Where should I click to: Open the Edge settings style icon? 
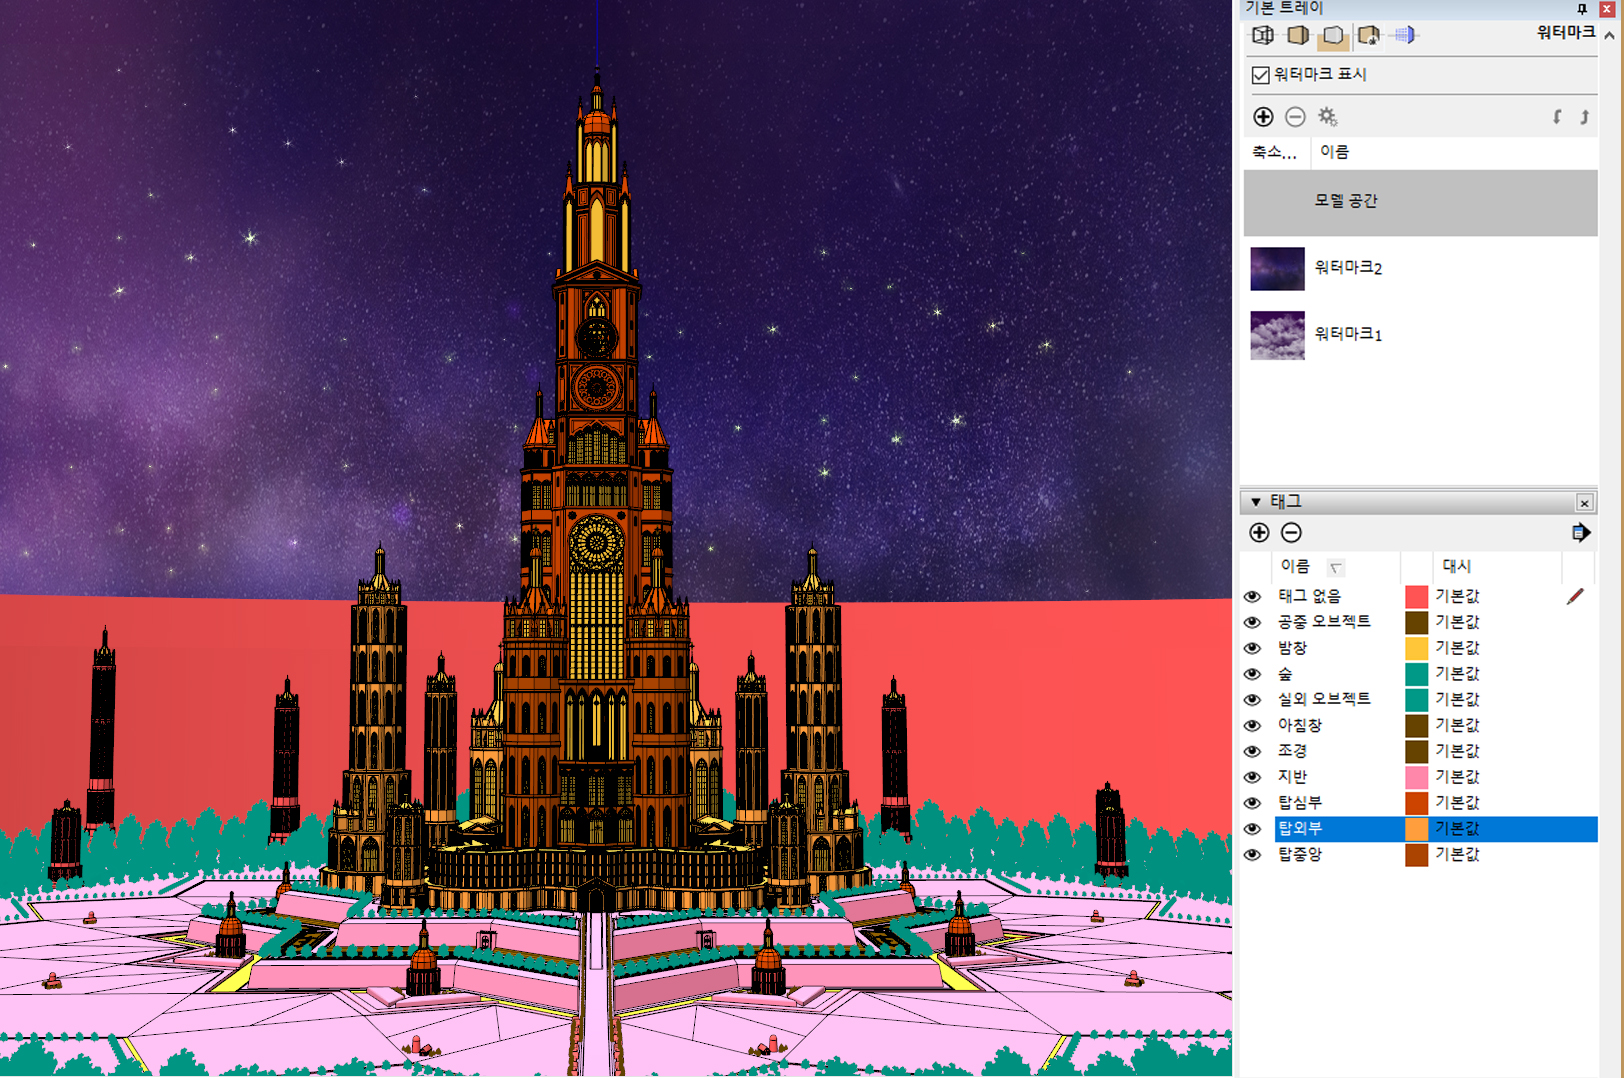[1263, 35]
